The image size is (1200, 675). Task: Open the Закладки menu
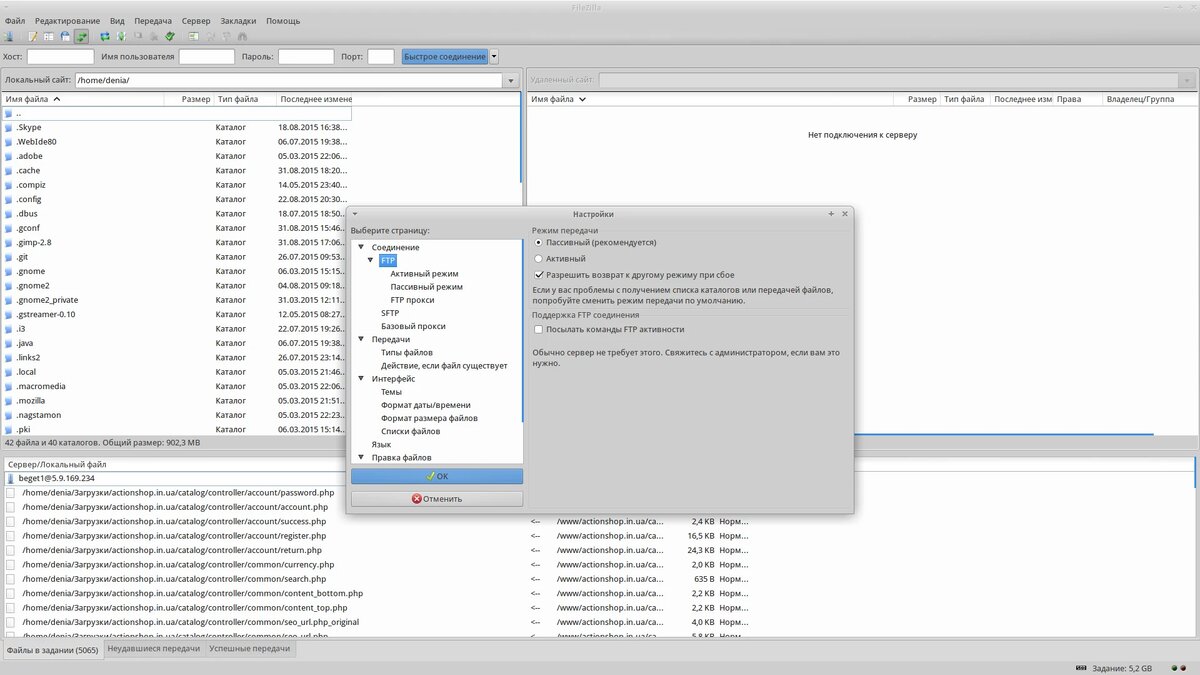[x=238, y=20]
